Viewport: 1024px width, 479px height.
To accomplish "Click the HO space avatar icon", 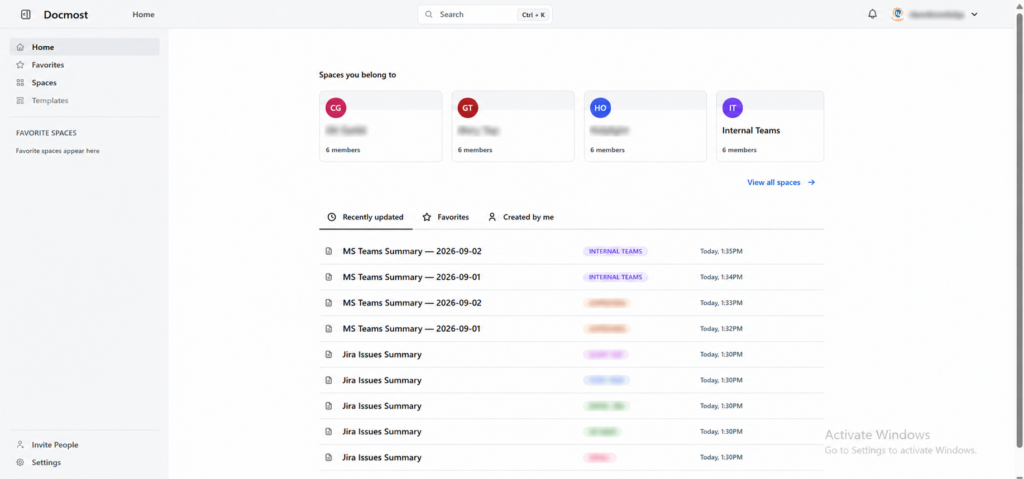I will (x=600, y=108).
